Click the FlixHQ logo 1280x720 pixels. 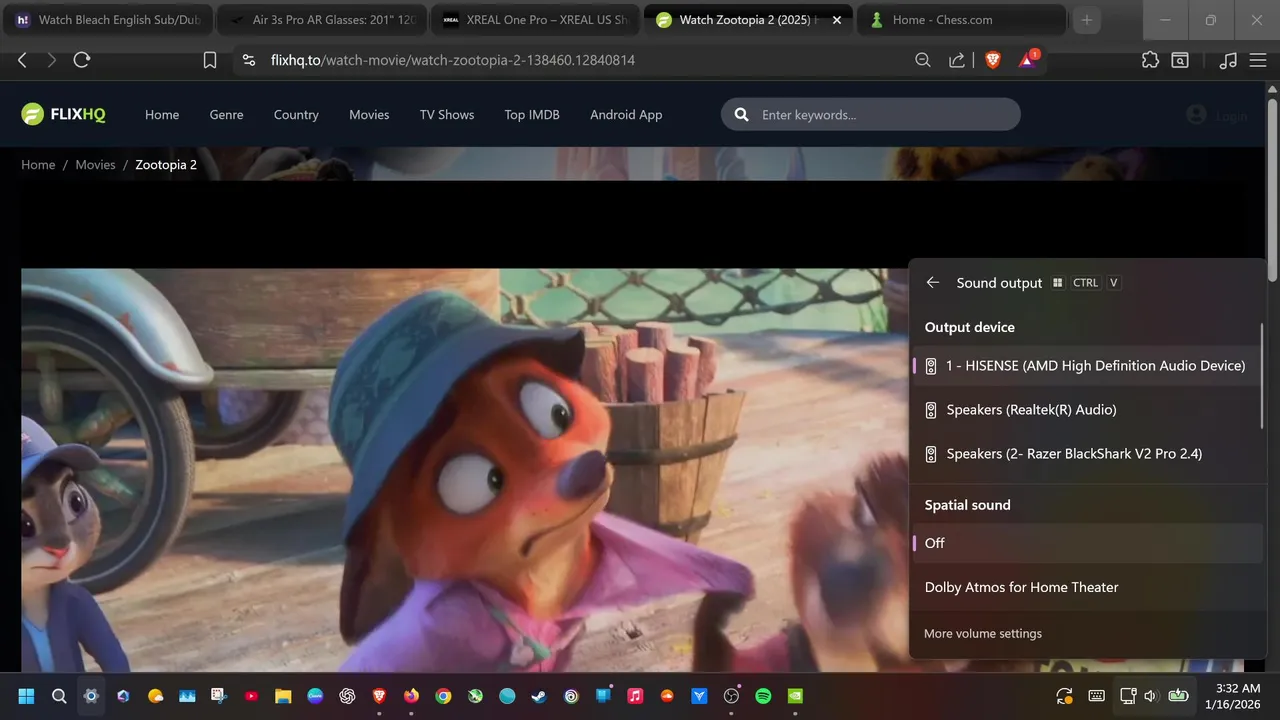pos(63,114)
